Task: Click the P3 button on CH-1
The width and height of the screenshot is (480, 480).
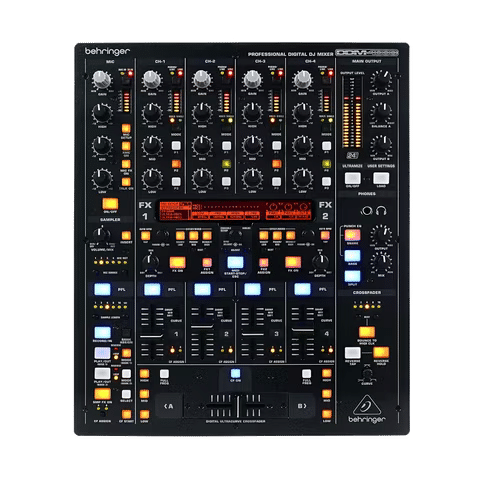Action: click(176, 182)
